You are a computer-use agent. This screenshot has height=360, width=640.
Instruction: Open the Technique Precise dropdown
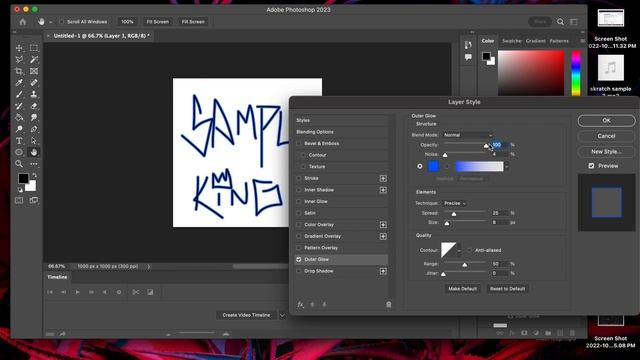click(x=454, y=203)
